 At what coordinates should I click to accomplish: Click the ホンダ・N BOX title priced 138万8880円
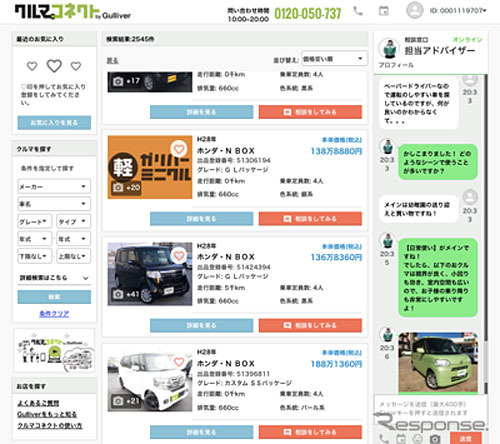pos(226,151)
